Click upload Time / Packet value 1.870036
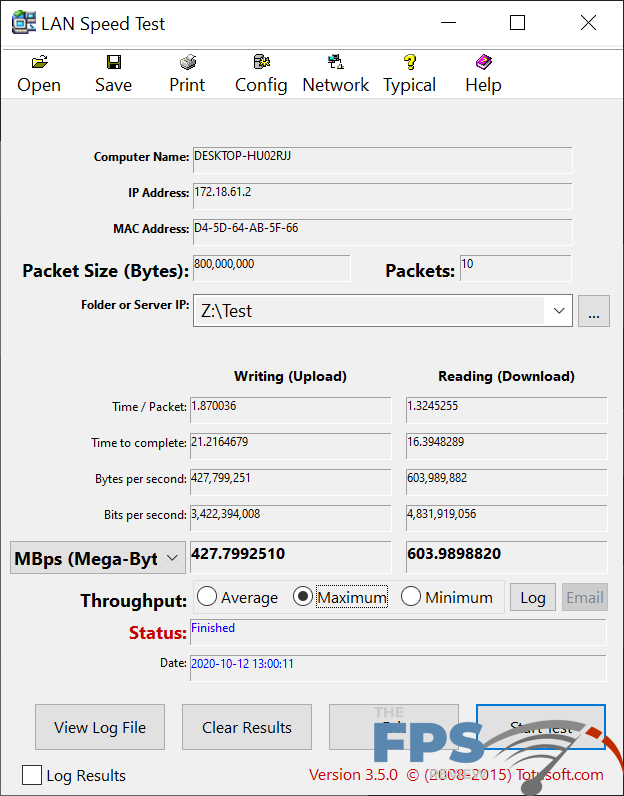 (291, 410)
